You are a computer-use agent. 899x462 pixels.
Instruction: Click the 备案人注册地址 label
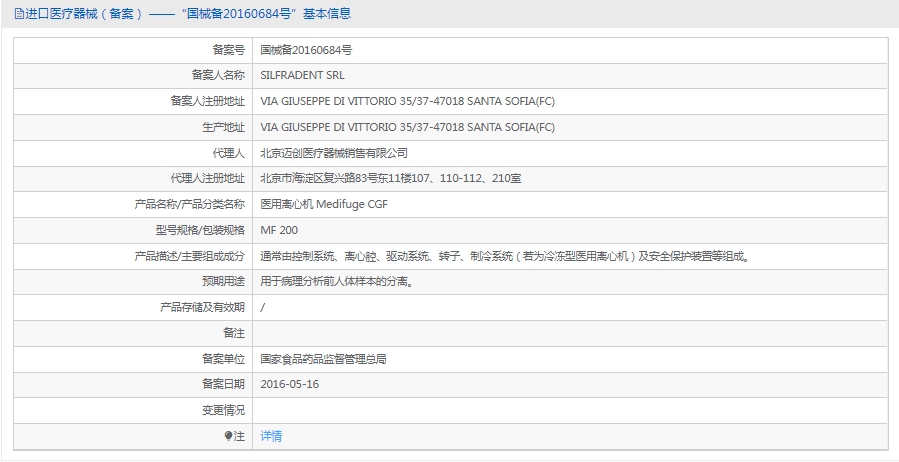[x=208, y=101]
